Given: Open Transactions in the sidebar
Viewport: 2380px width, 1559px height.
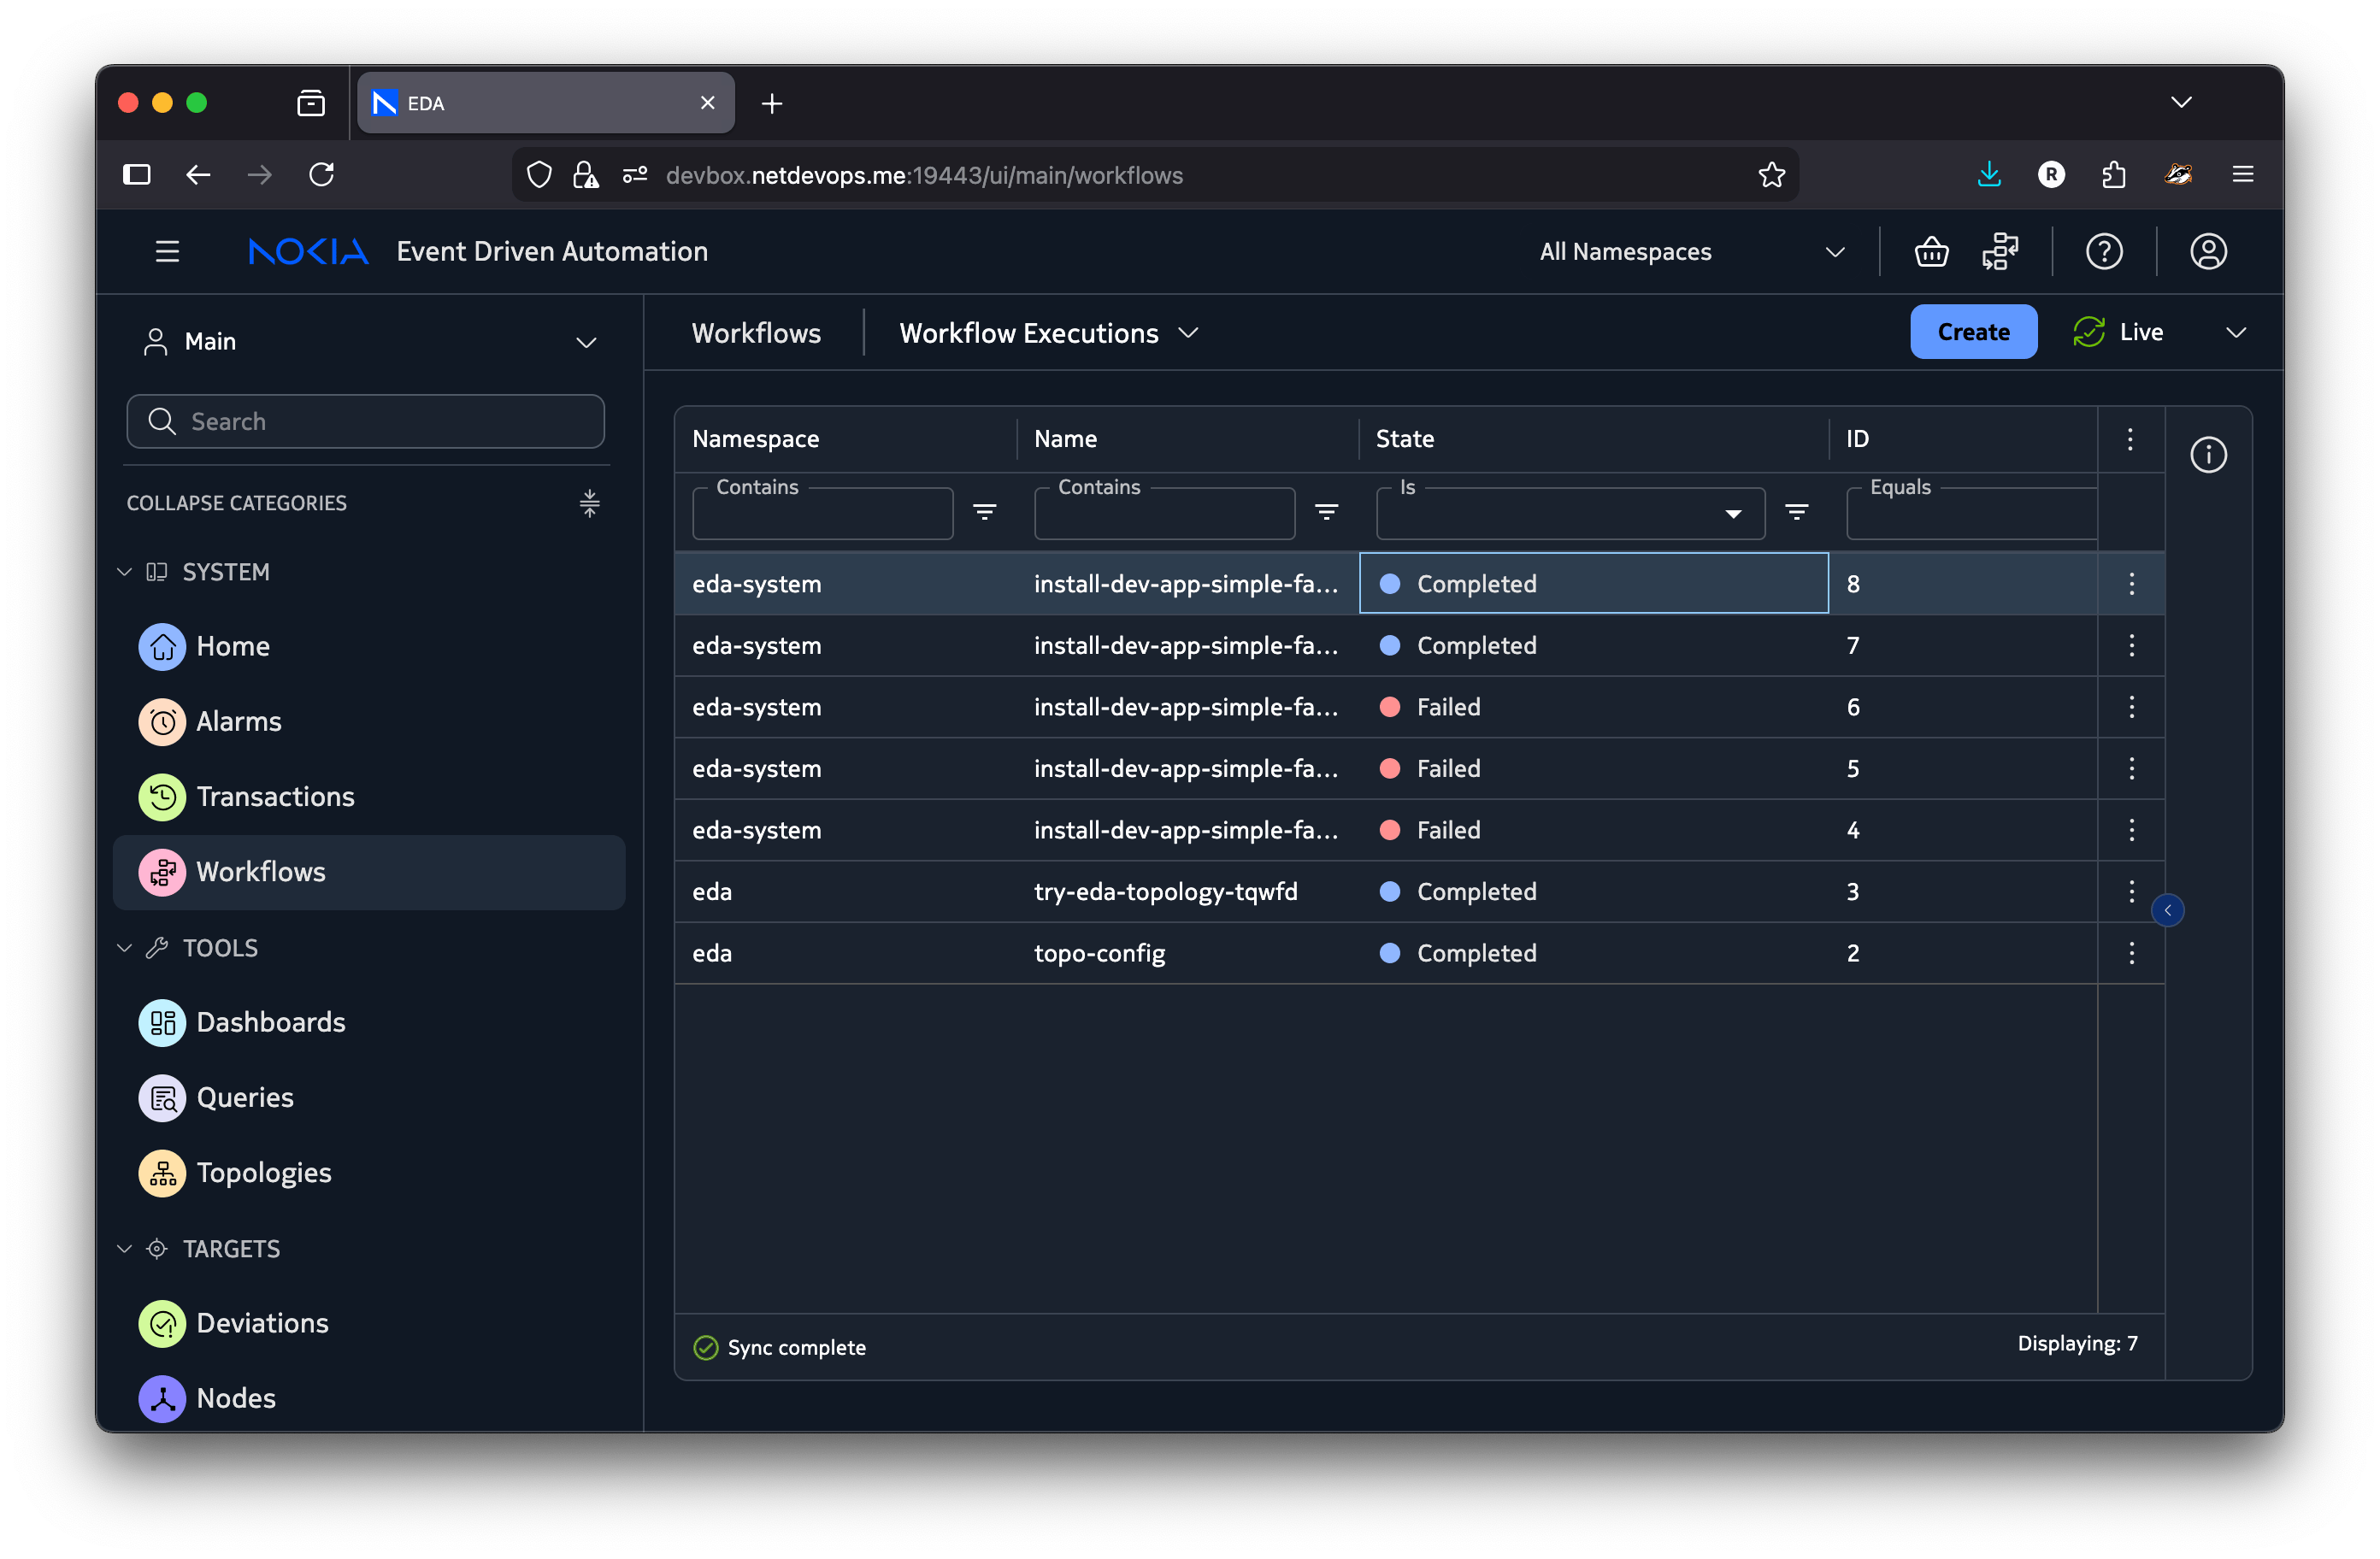Looking at the screenshot, I should tap(275, 797).
